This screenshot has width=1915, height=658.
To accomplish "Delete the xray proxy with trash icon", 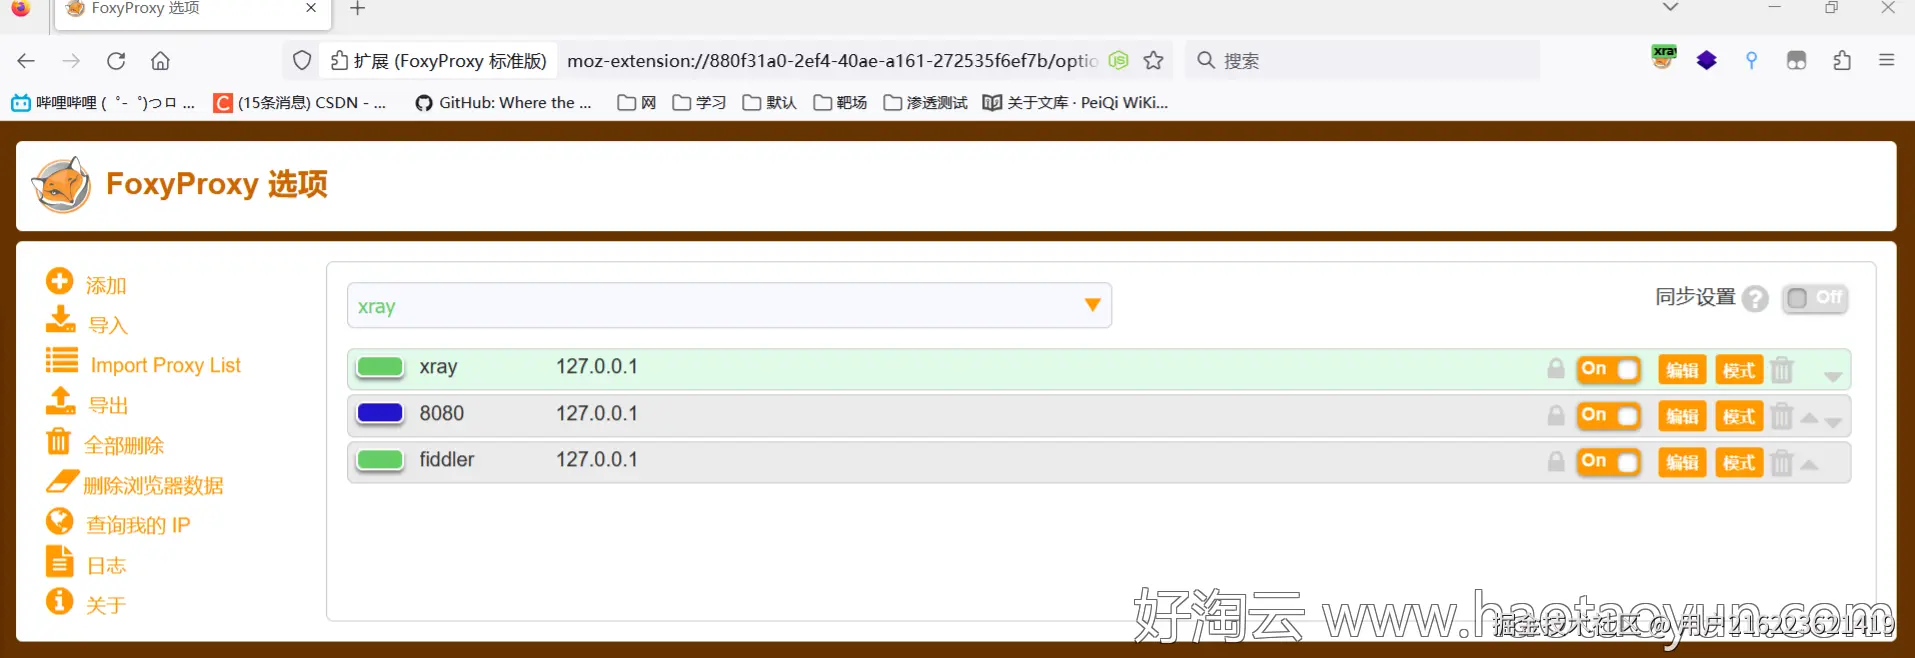I will [1782, 370].
